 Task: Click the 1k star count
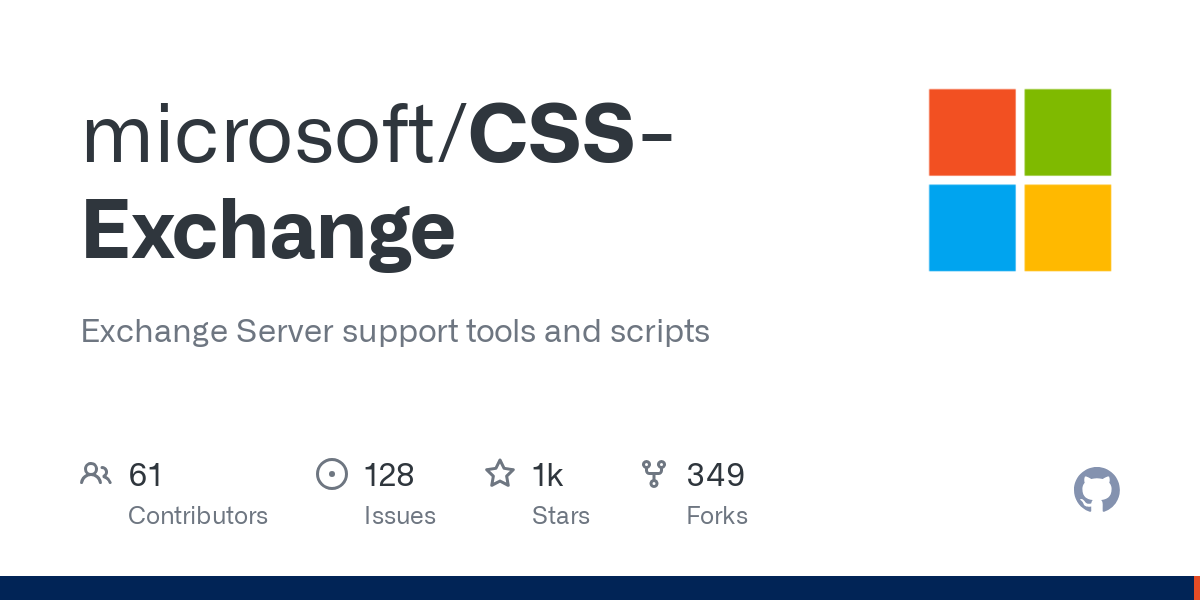[547, 475]
